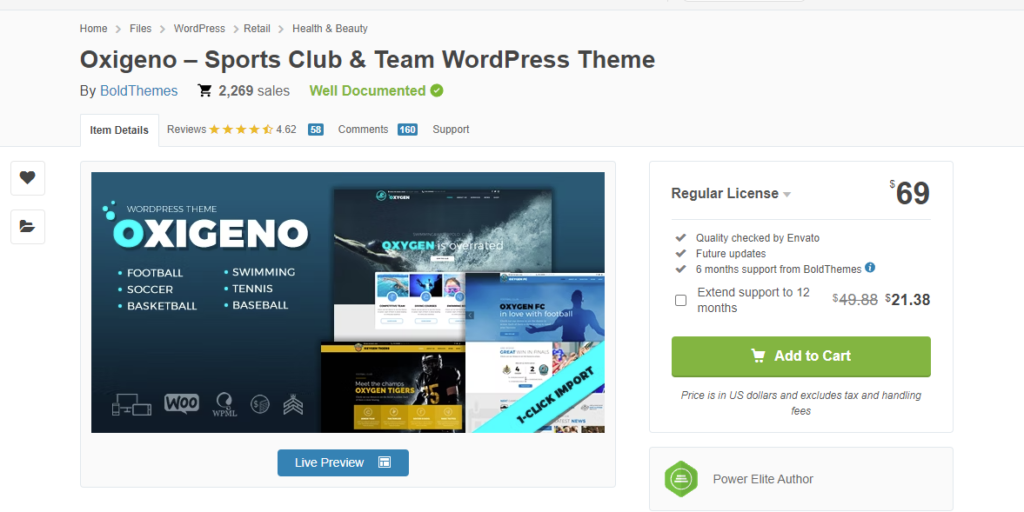Click the 160 comments count badge
The width and height of the screenshot is (1024, 512).
(407, 130)
